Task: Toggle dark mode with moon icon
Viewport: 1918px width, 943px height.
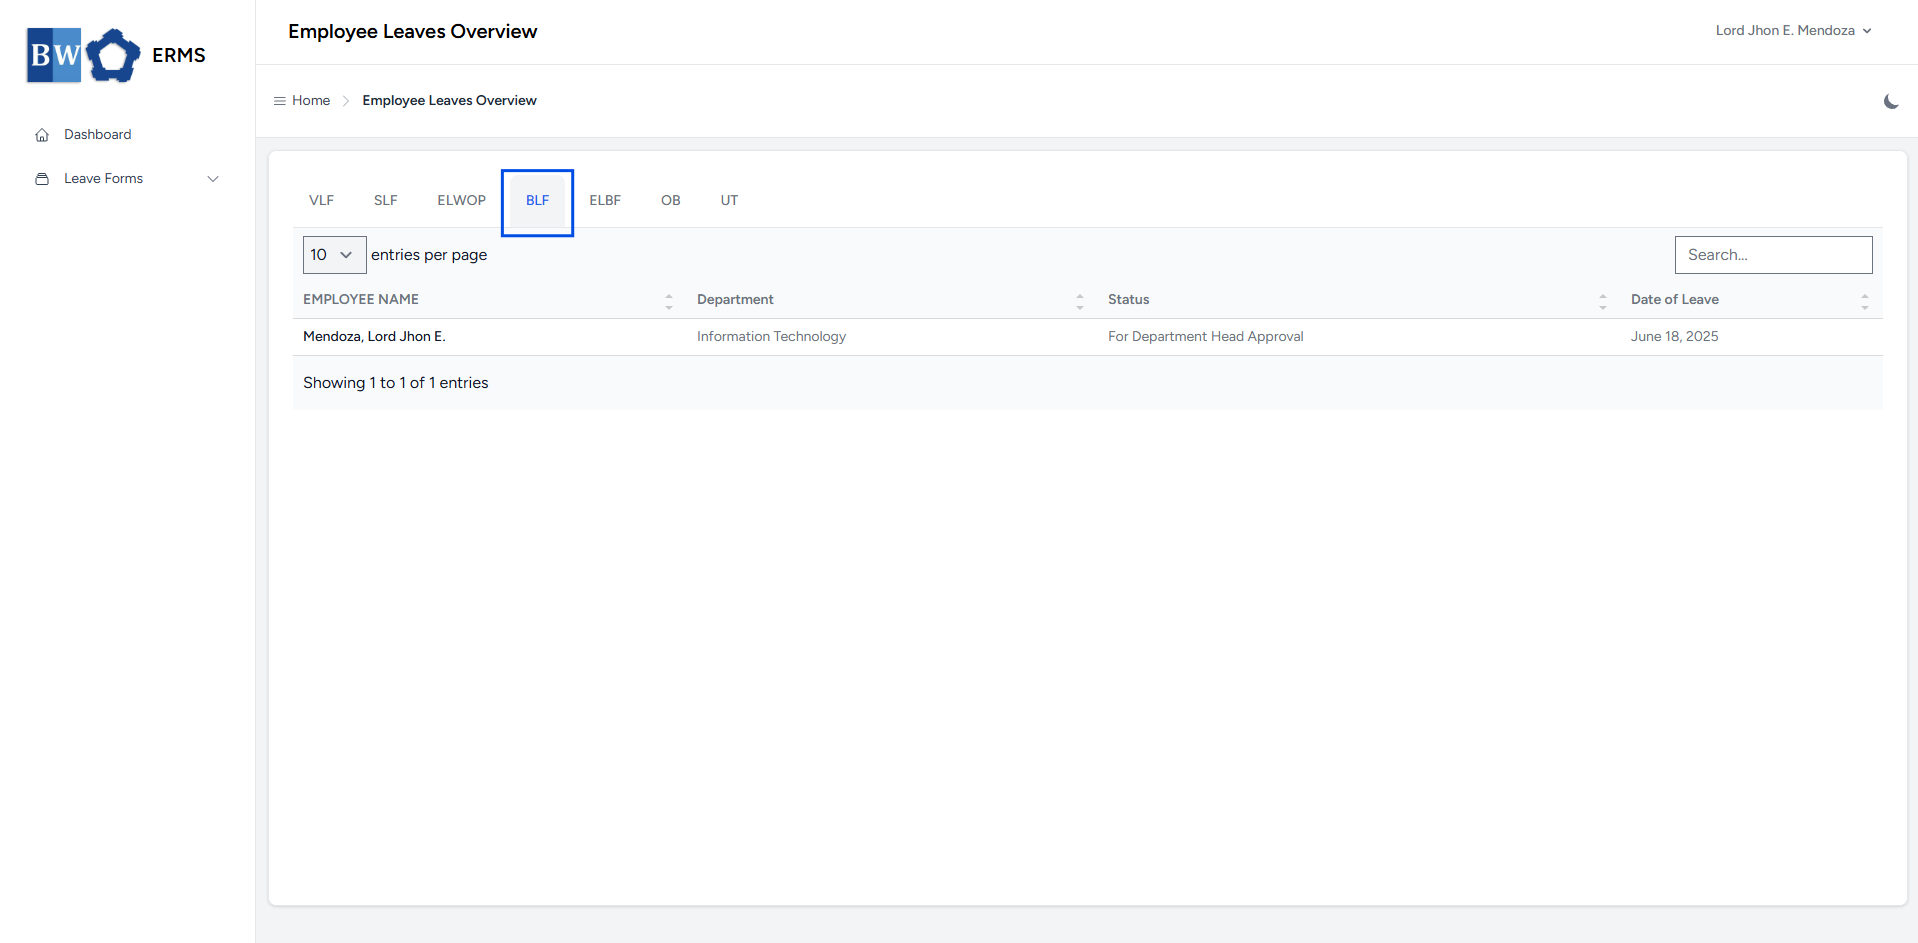Action: click(1891, 101)
